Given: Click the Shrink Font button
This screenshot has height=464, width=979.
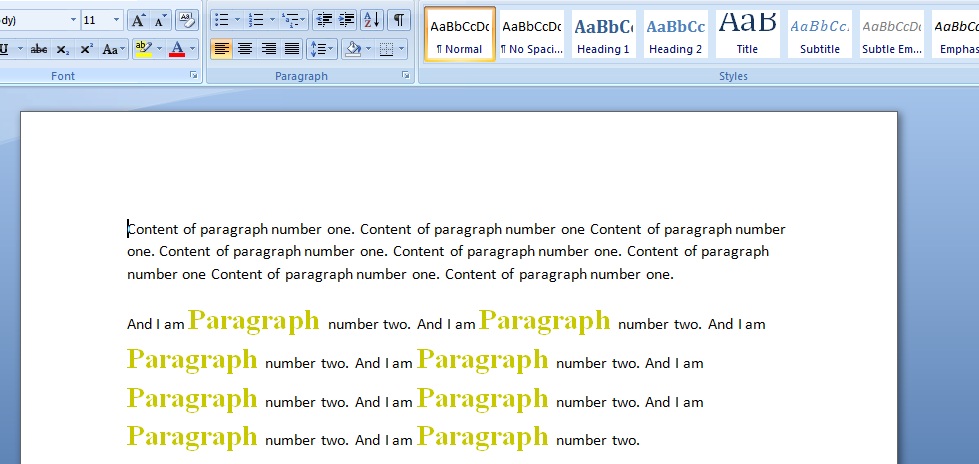Looking at the screenshot, I should [160, 21].
